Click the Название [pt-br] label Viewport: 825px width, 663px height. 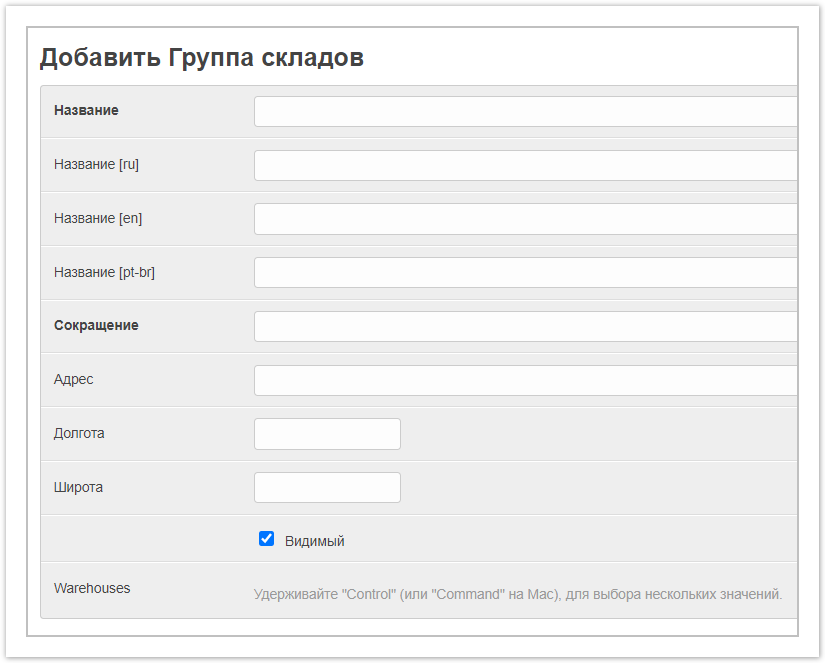pos(104,272)
